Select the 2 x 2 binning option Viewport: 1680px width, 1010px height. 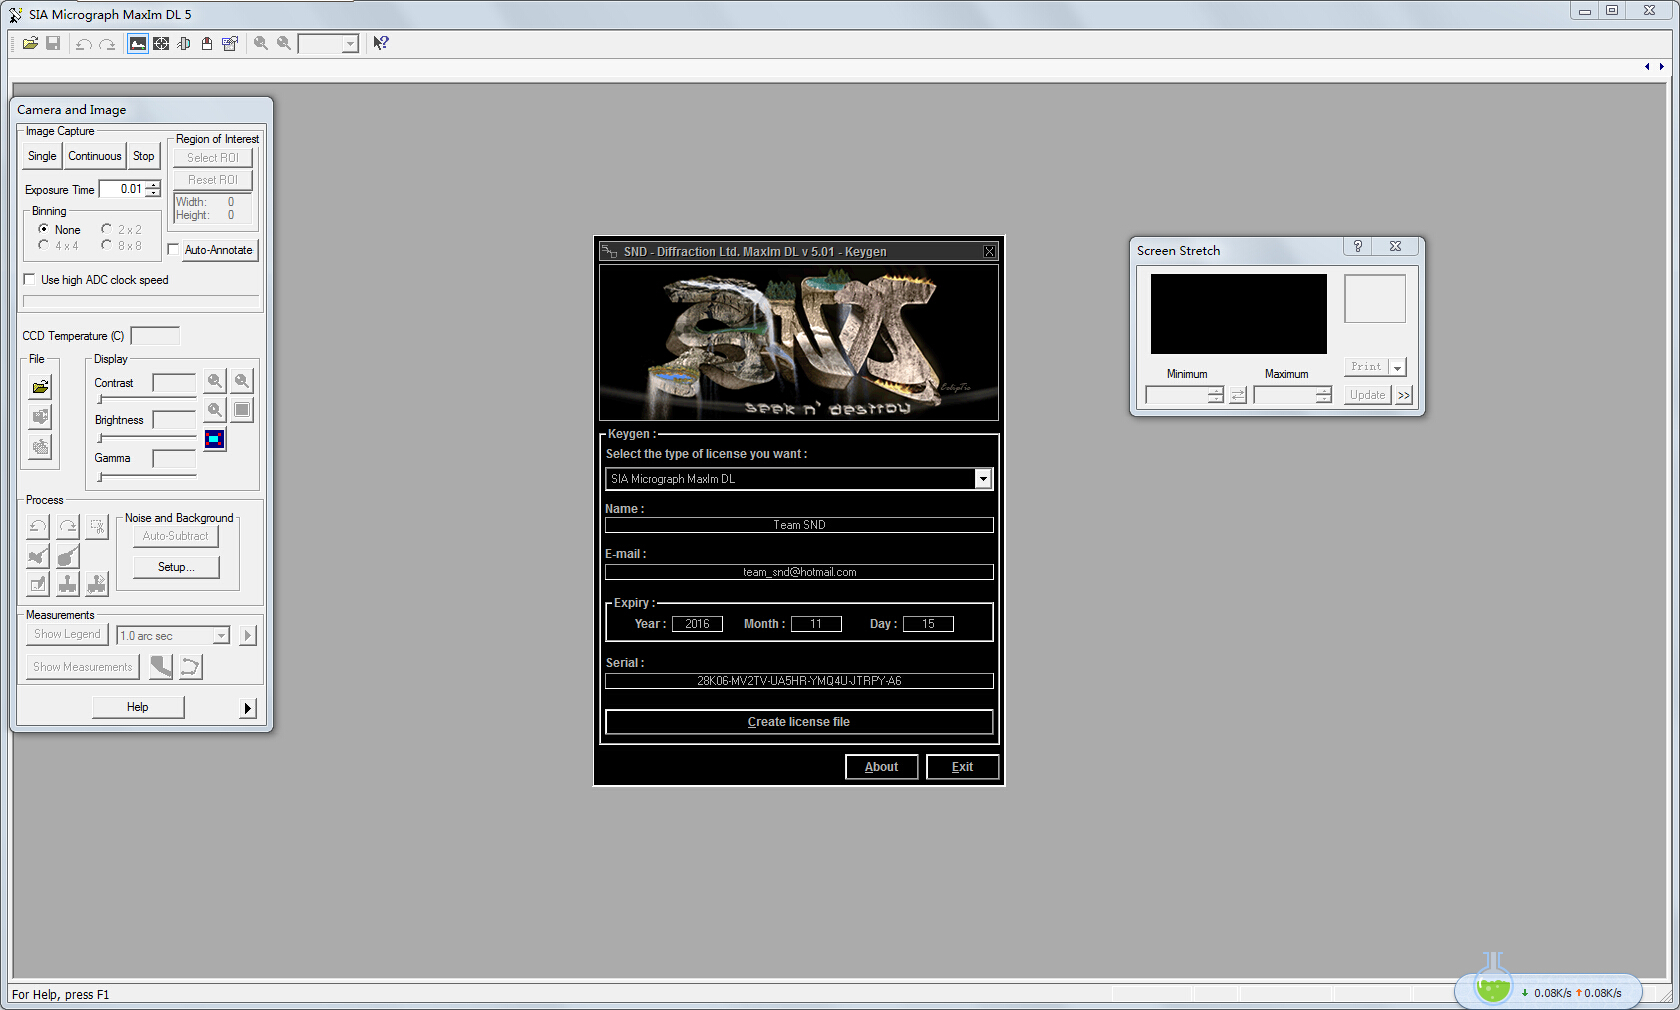(106, 229)
